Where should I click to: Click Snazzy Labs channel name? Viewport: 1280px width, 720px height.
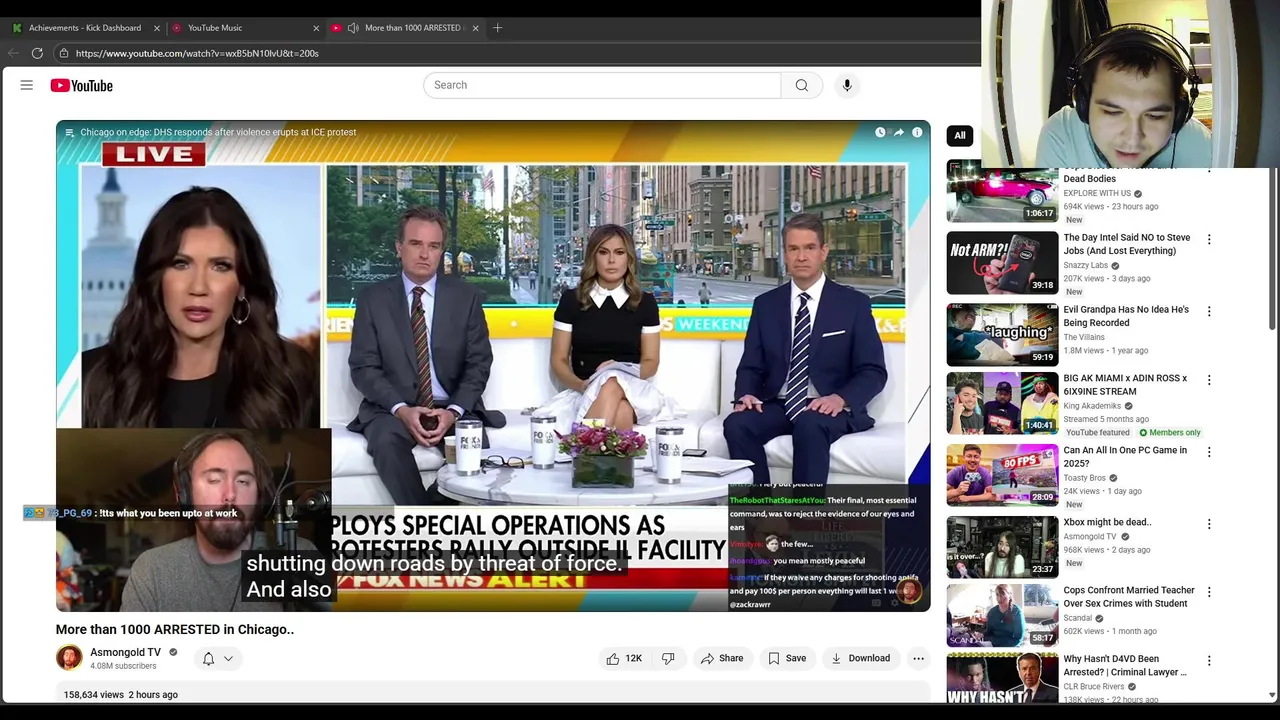pyautogui.click(x=1085, y=265)
